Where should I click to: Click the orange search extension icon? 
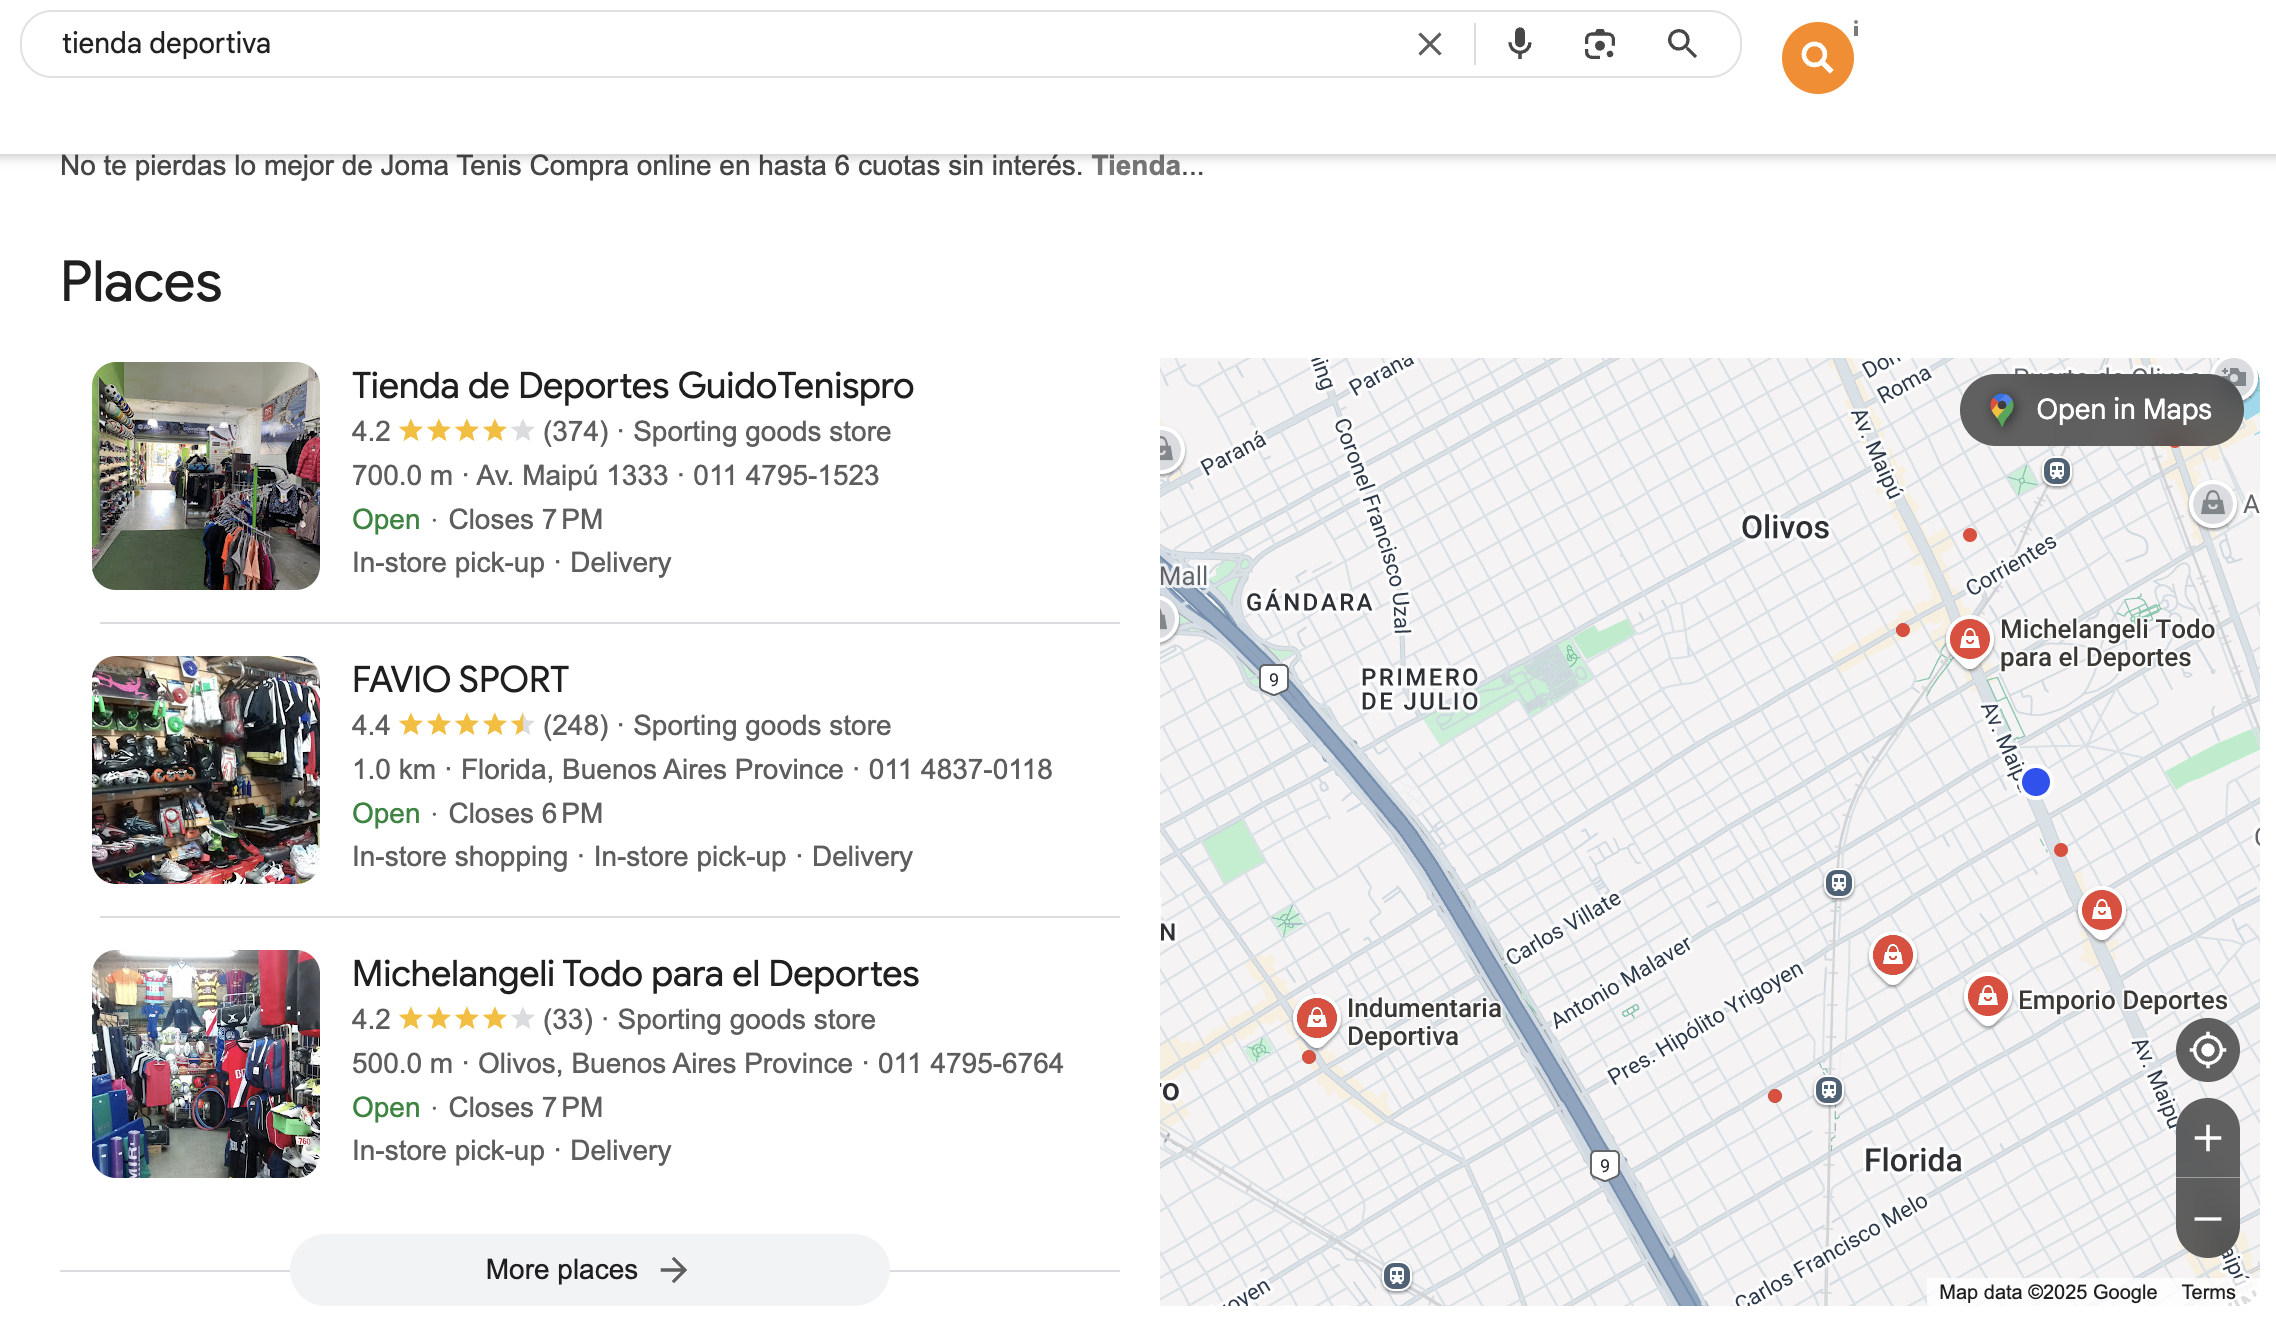pos(1818,58)
